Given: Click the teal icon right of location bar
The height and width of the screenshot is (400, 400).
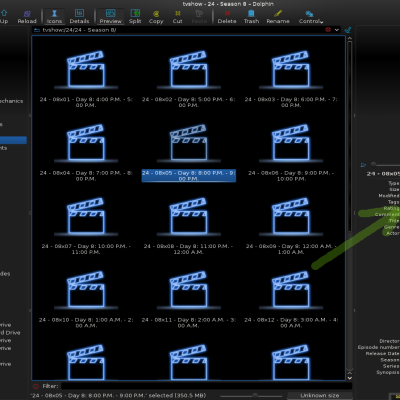Looking at the screenshot, I should 348,30.
